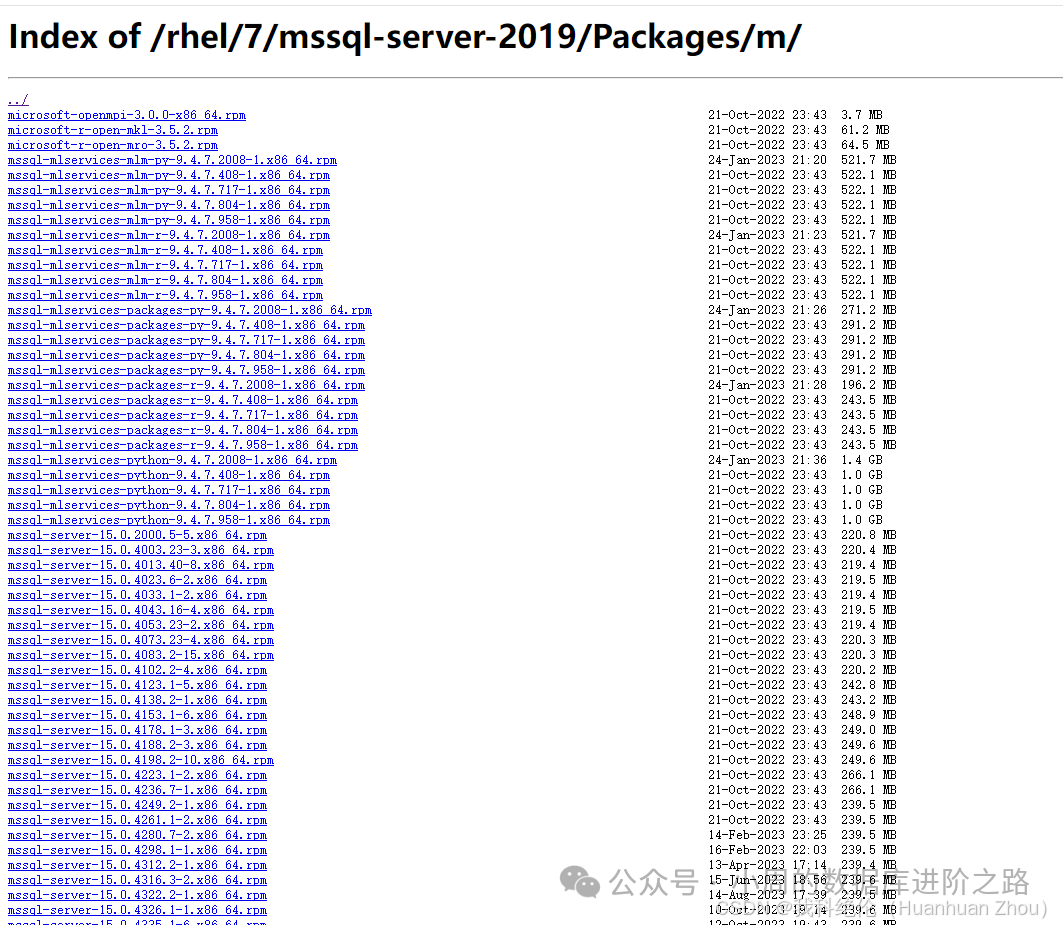The image size is (1063, 925).
Task: Open the parent directory ../ link
Action: tap(18, 100)
